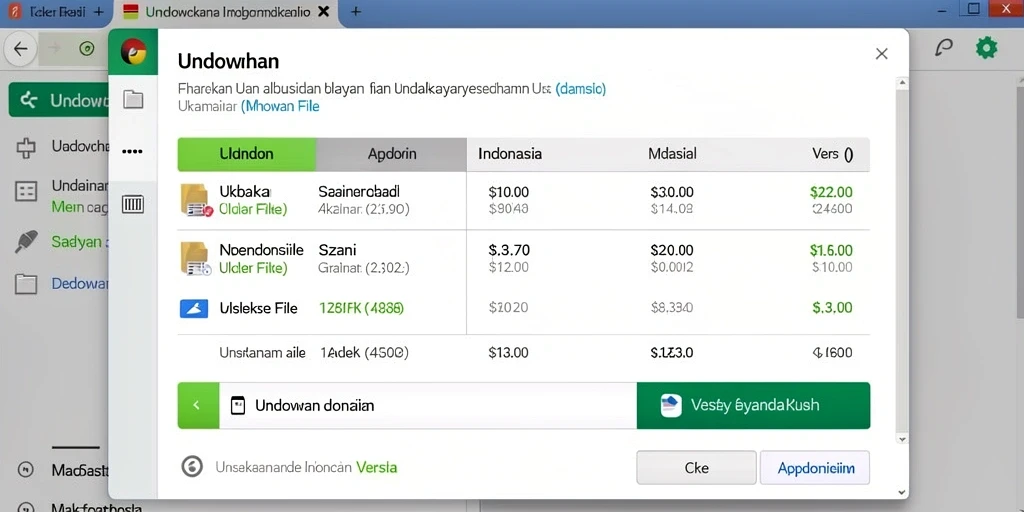The width and height of the screenshot is (1024, 512).
Task: Click the blue Ulslekse File icon
Action: (x=193, y=308)
